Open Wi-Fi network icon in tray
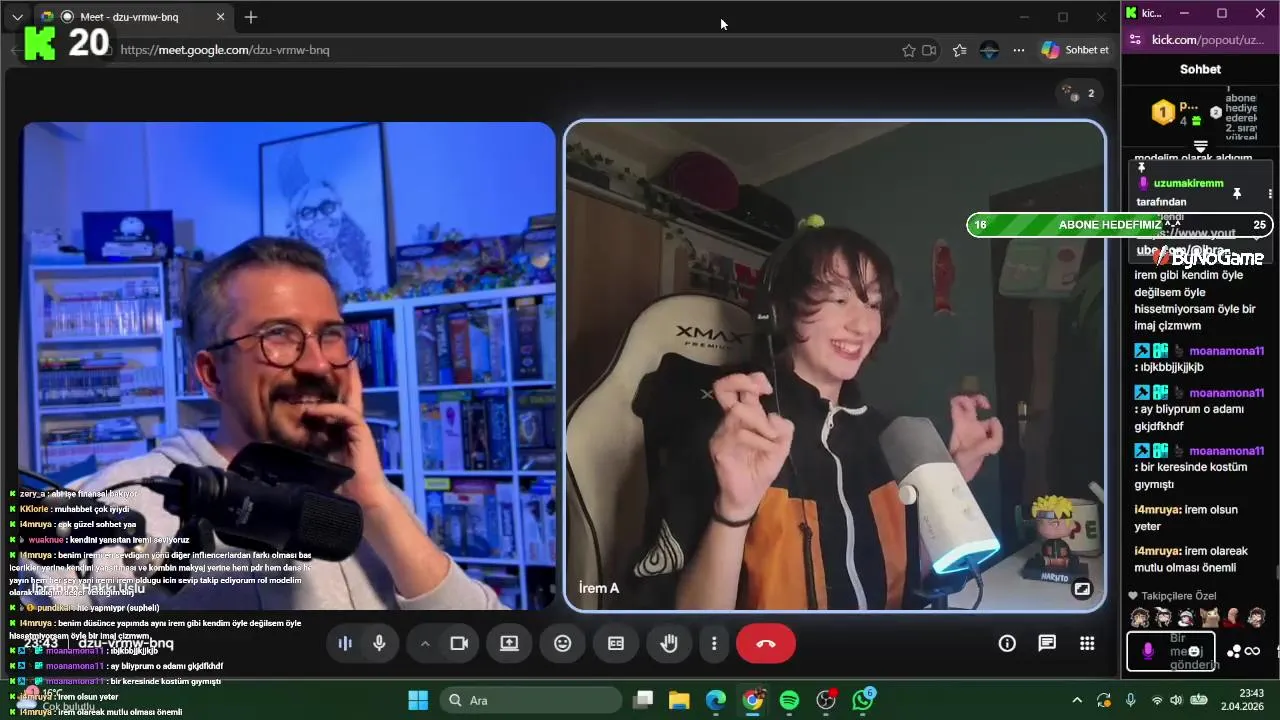The image size is (1280, 720). (1157, 700)
